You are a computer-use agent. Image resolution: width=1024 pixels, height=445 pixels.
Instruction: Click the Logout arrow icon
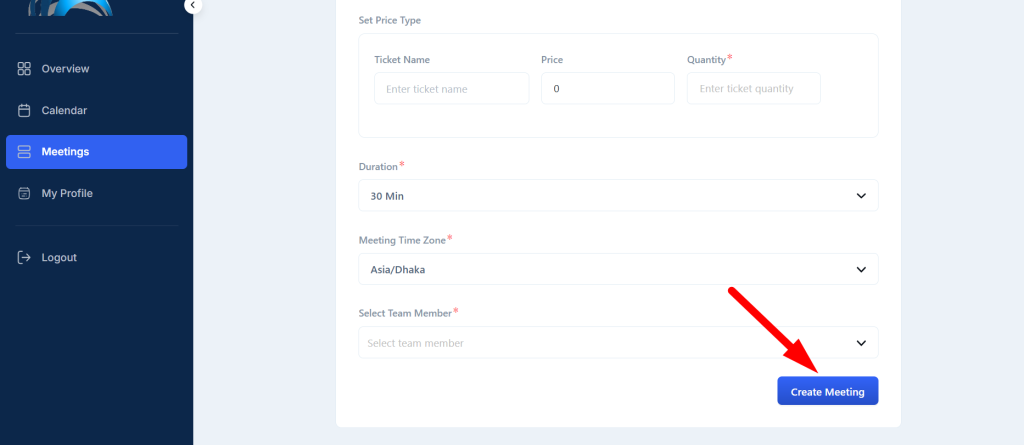tap(24, 257)
